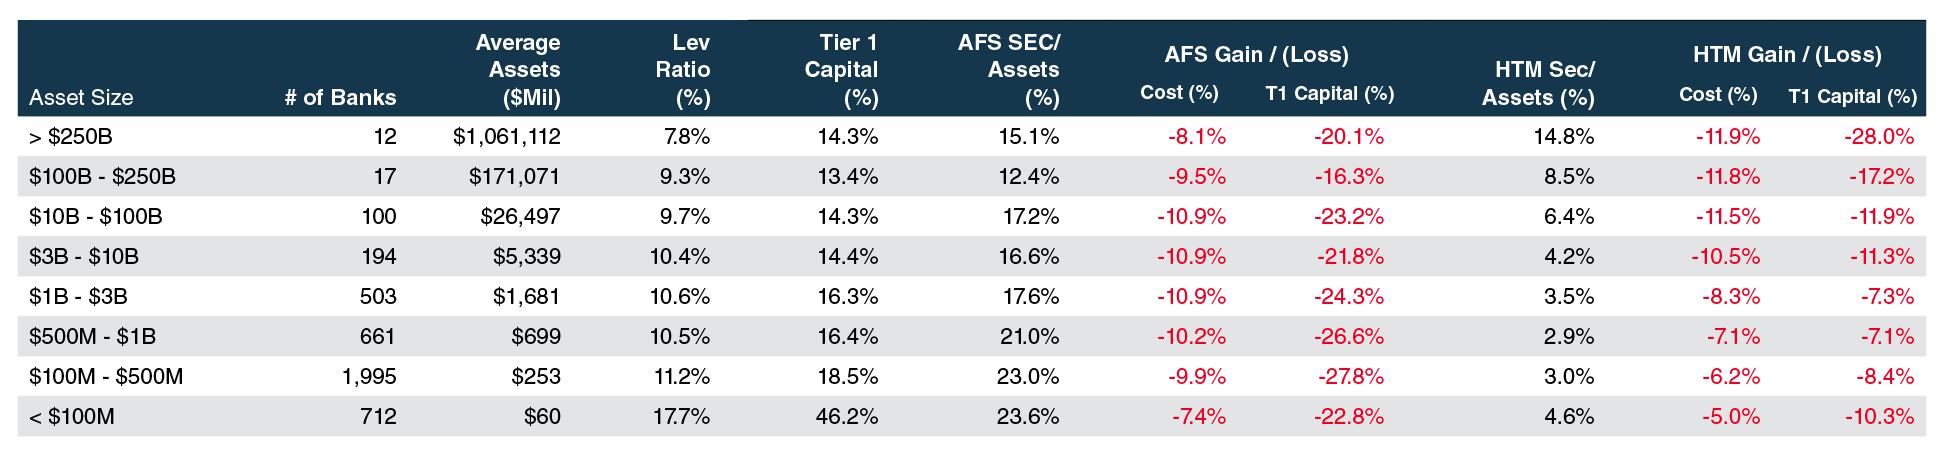This screenshot has height=450, width=1946.
Task: Click the < $100M row label
Action: pos(72,417)
